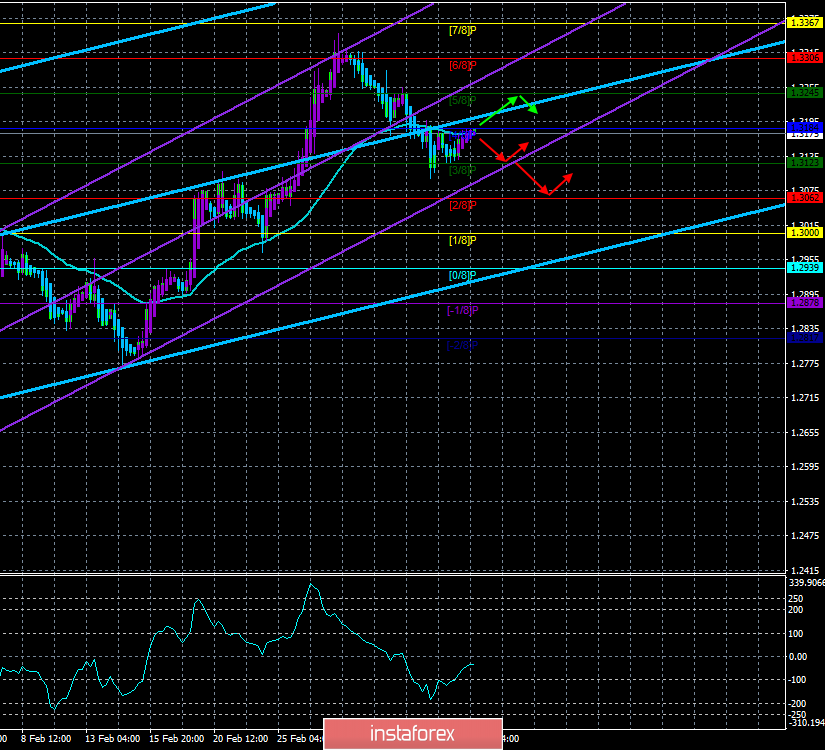Click the lower red forecast arrow tip
The height and width of the screenshot is (750, 825).
(568, 176)
